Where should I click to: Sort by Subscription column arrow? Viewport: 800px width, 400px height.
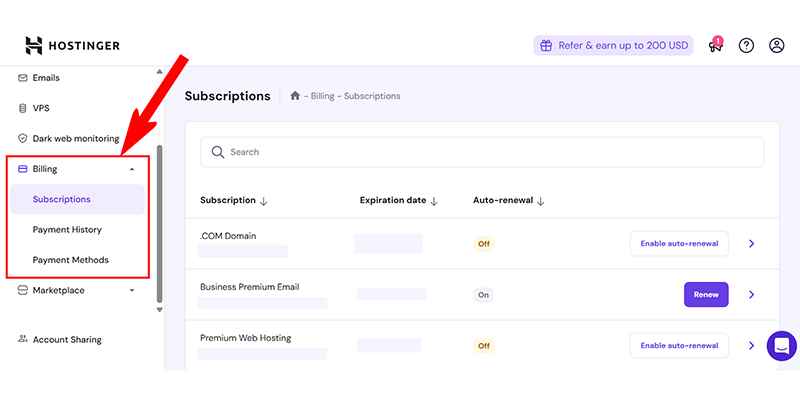(263, 201)
